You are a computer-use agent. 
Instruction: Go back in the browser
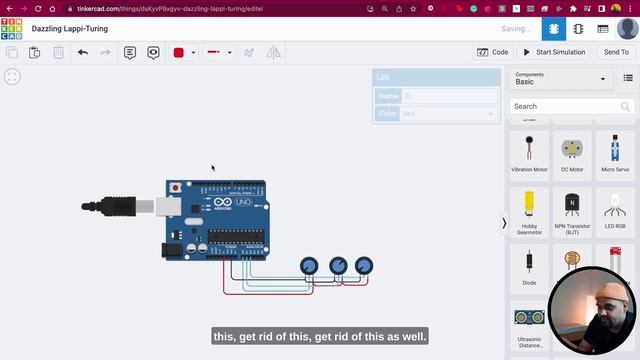[x=10, y=8]
